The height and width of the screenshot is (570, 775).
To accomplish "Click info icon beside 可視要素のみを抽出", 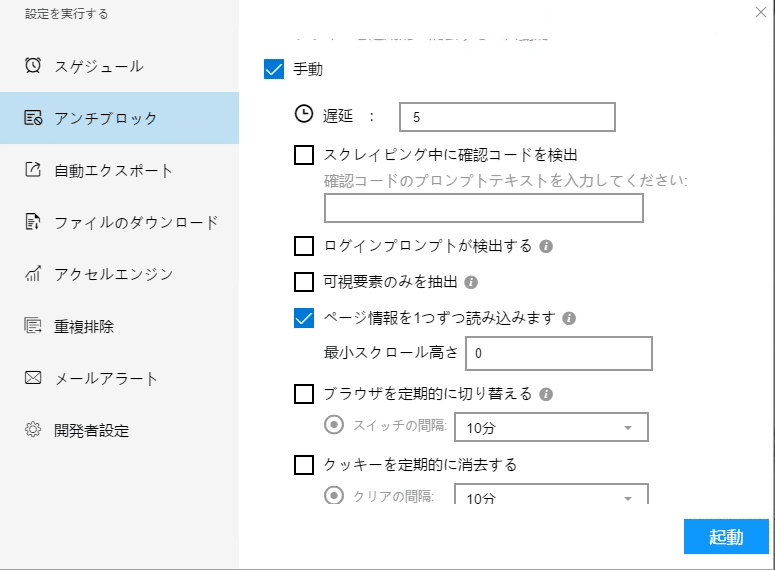I will coord(471,282).
